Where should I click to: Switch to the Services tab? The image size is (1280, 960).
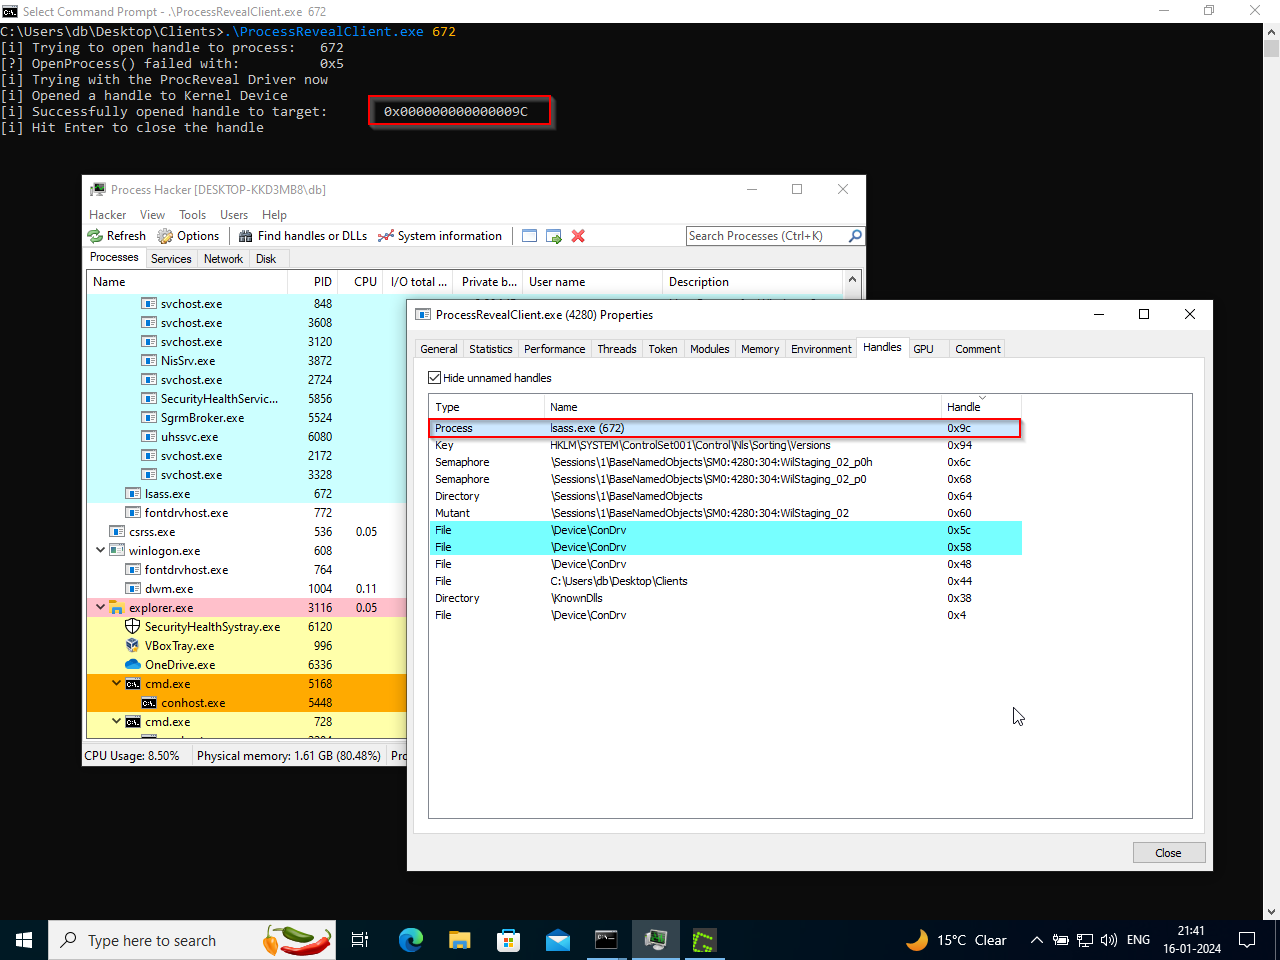click(x=171, y=259)
